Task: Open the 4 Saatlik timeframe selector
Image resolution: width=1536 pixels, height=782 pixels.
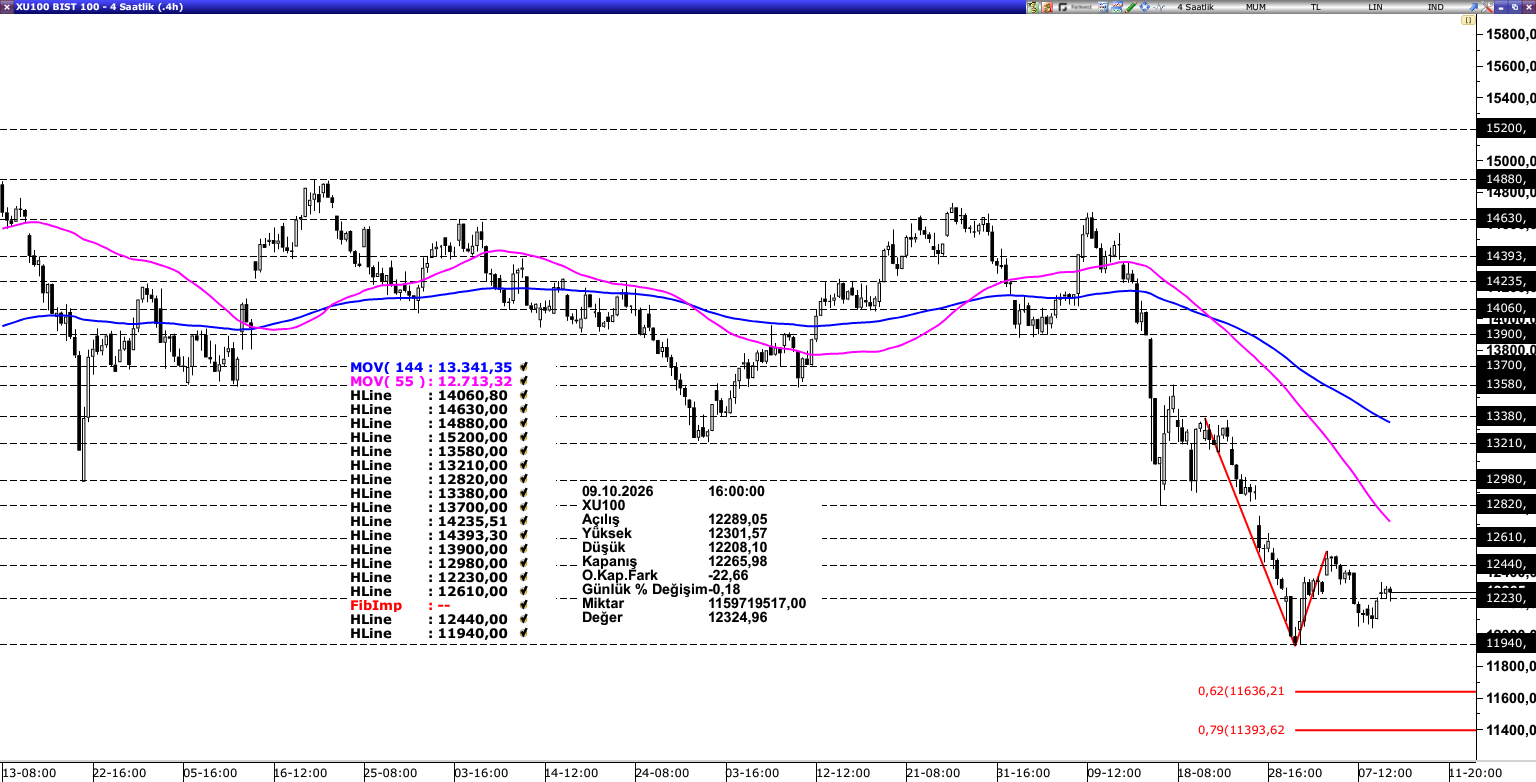Action: coord(1195,7)
